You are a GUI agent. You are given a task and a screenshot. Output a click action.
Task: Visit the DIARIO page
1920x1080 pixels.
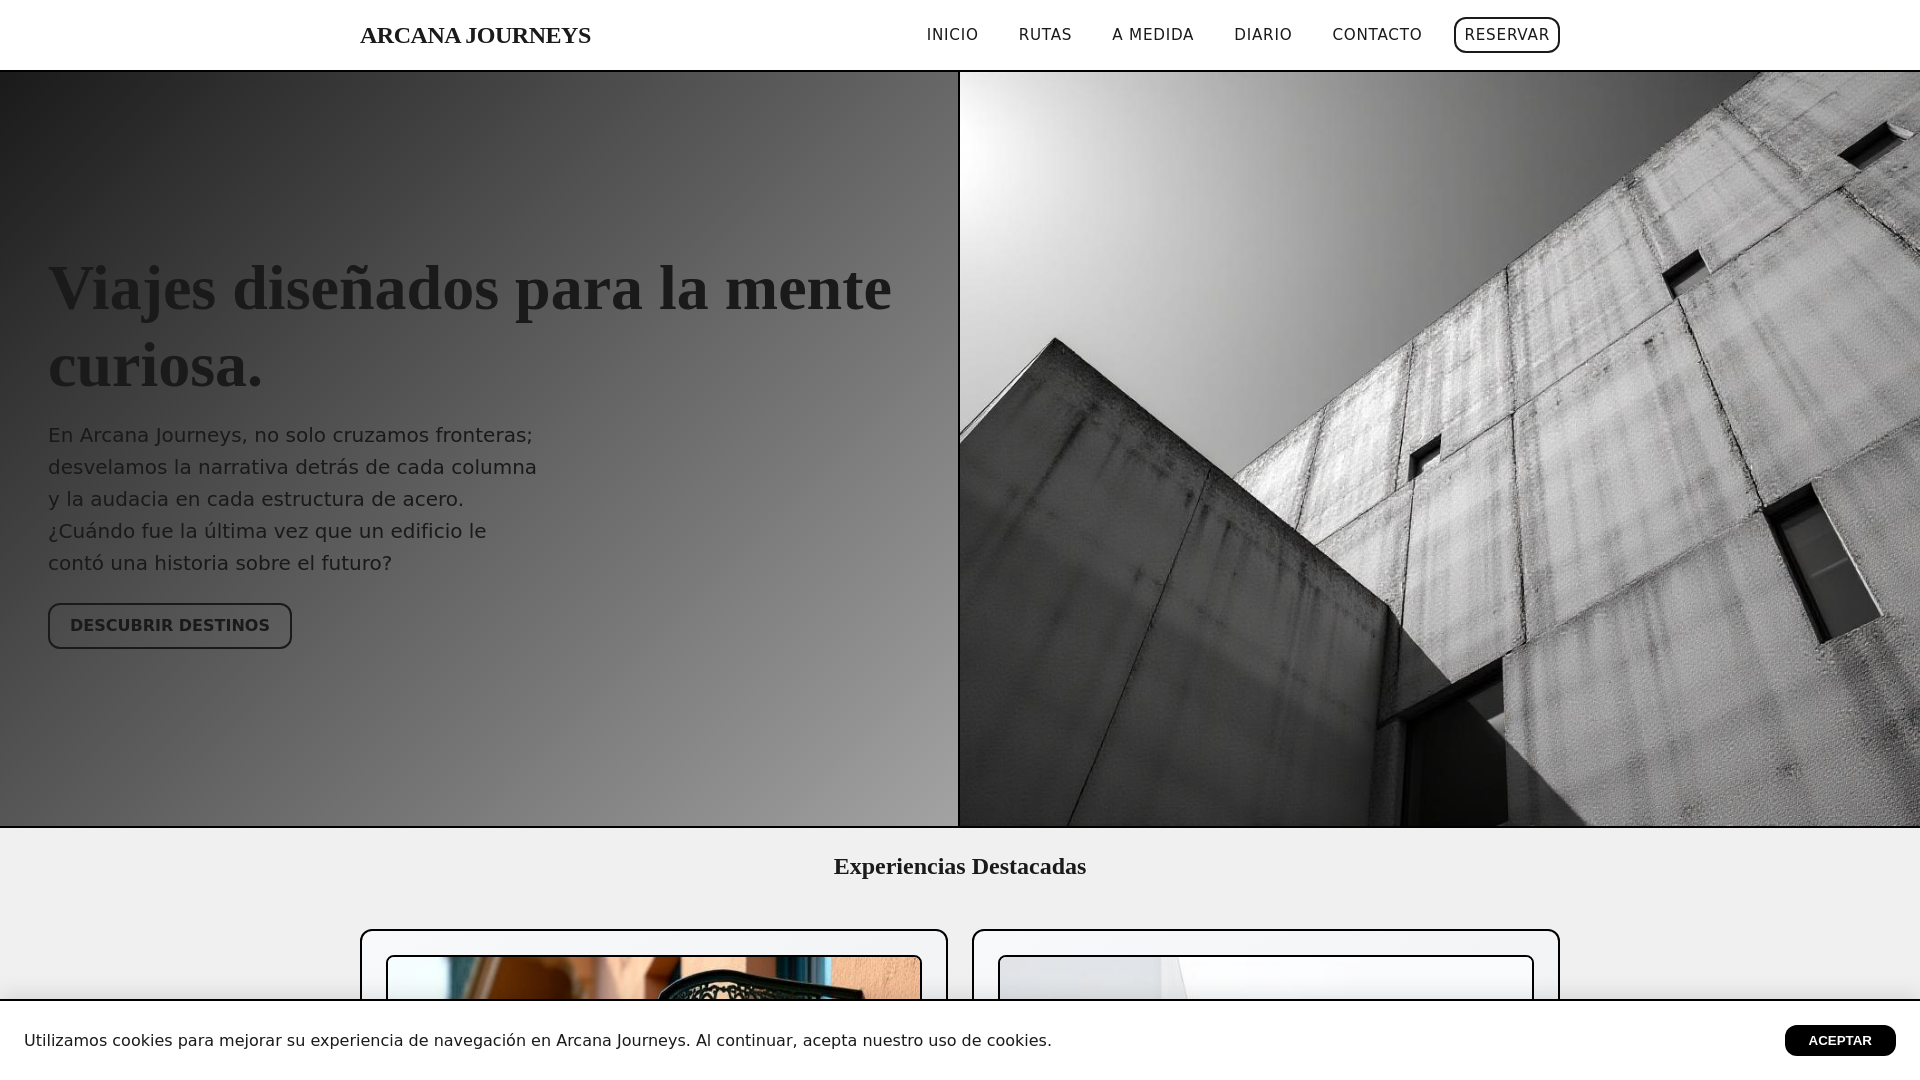click(1263, 35)
